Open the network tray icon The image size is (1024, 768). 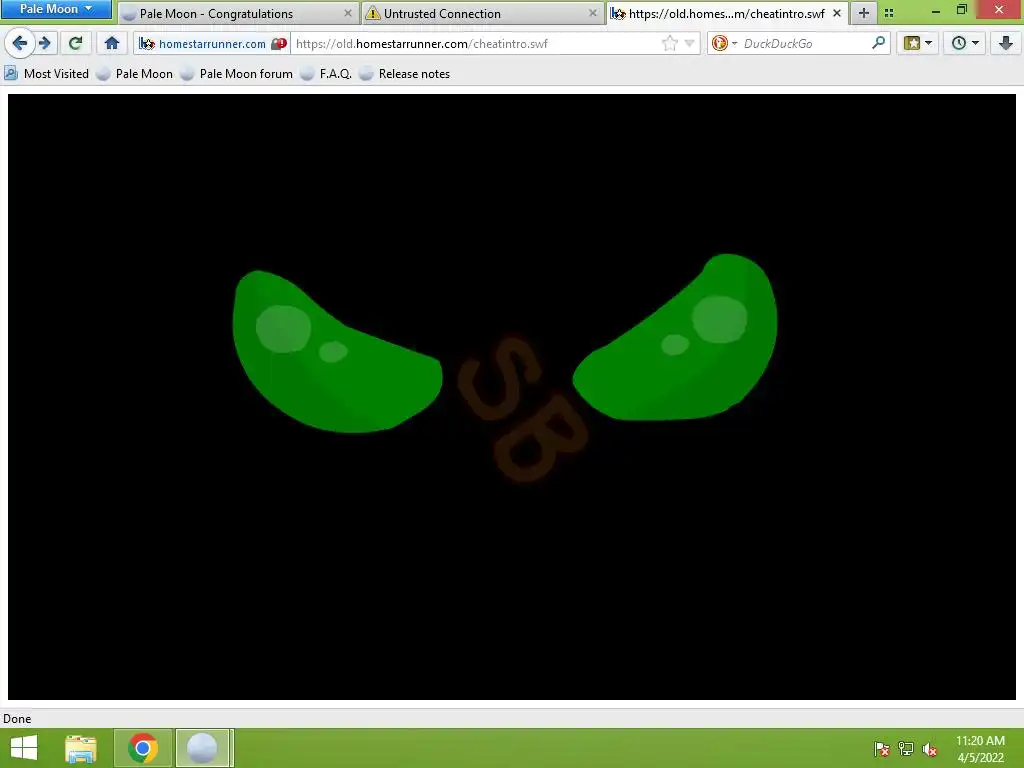[x=906, y=750]
